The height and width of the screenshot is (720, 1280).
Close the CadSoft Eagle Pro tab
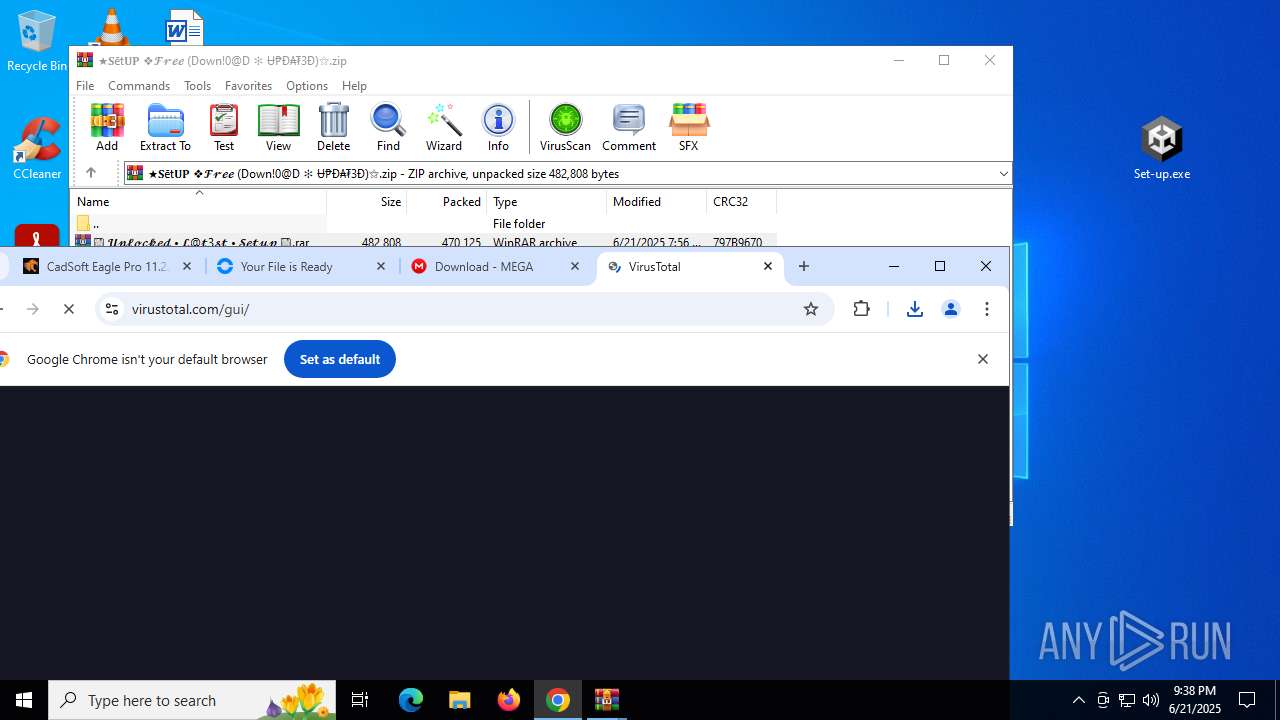pos(187,266)
